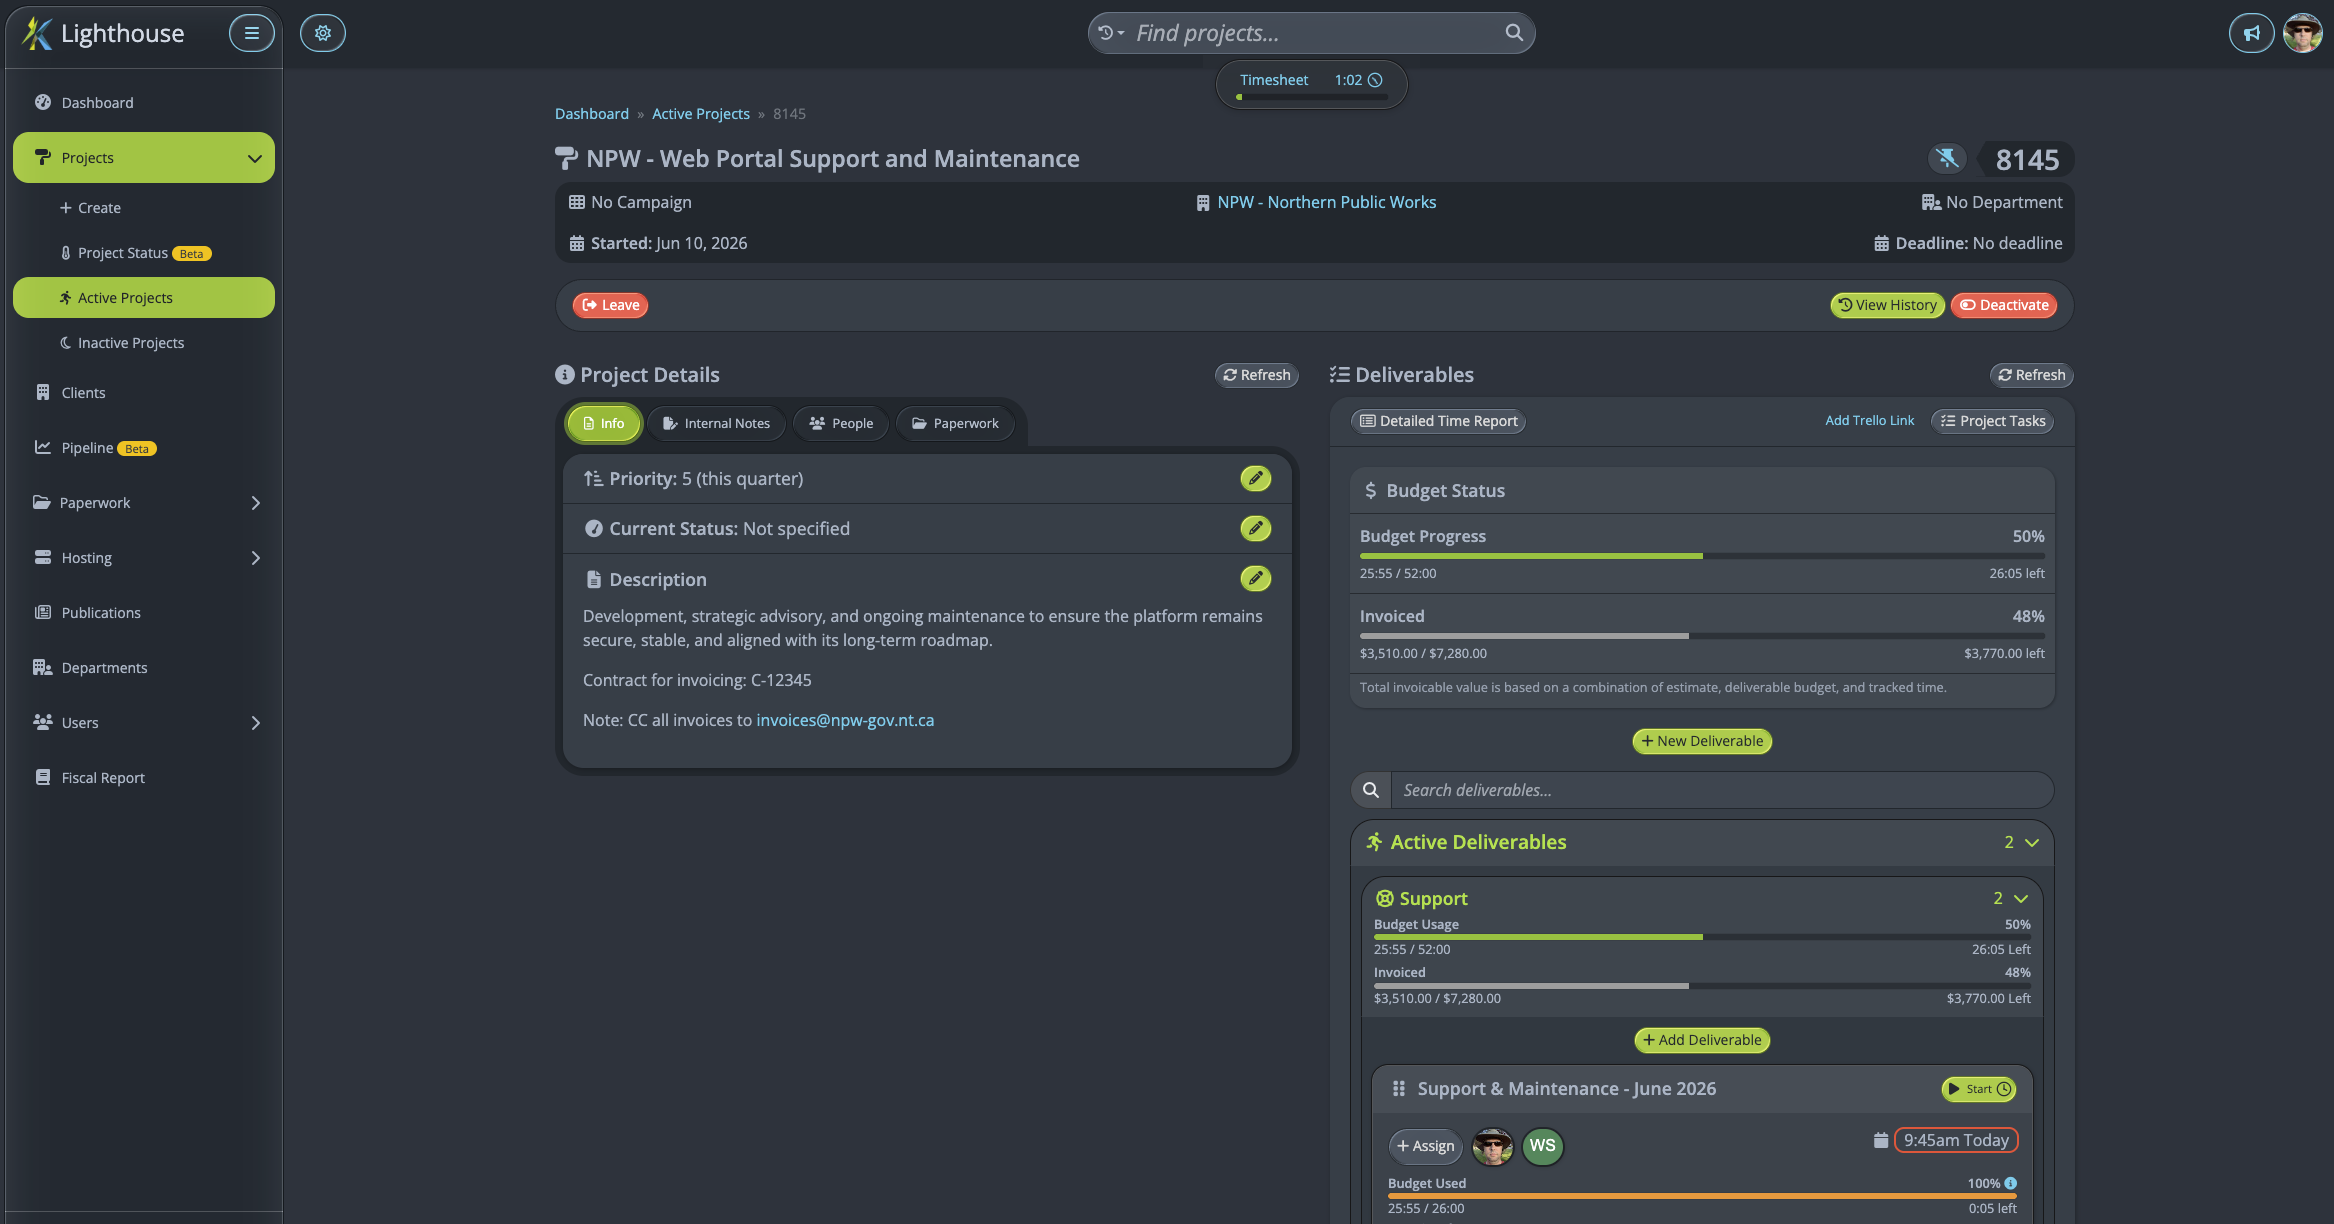2334x1224 pixels.
Task: Edit Current Status using pencil icon
Action: [x=1255, y=528]
